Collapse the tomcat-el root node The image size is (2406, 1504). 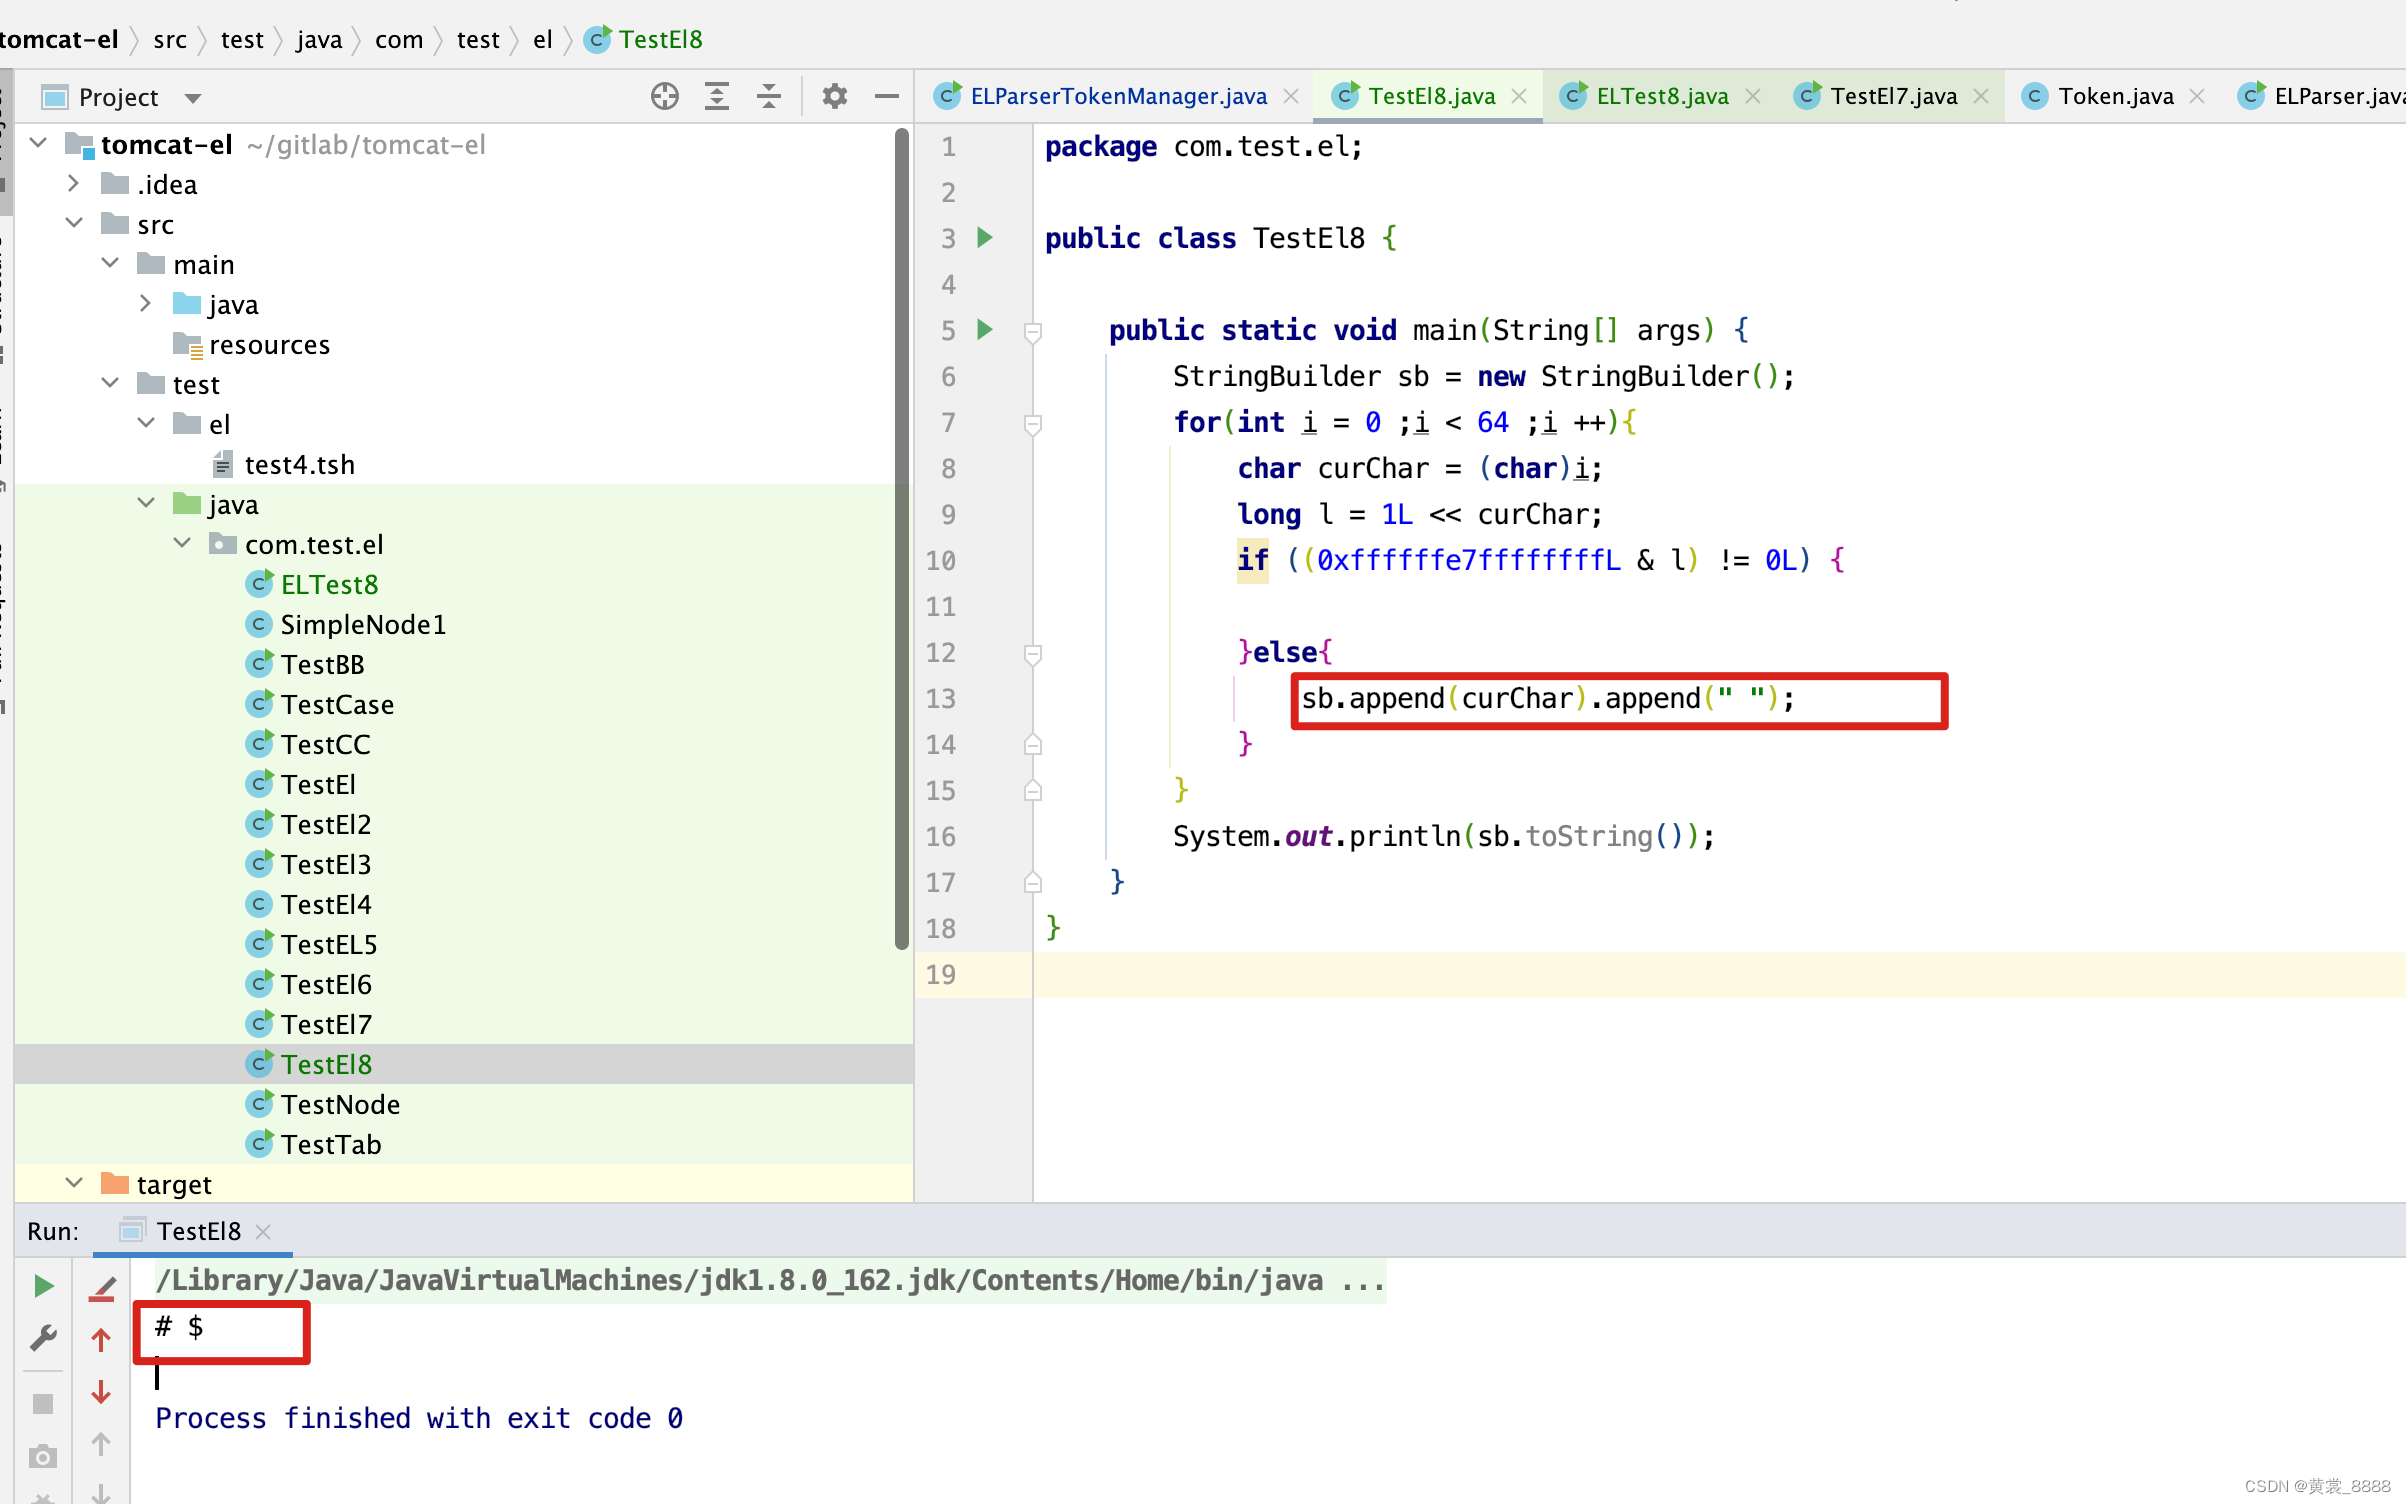[39, 143]
